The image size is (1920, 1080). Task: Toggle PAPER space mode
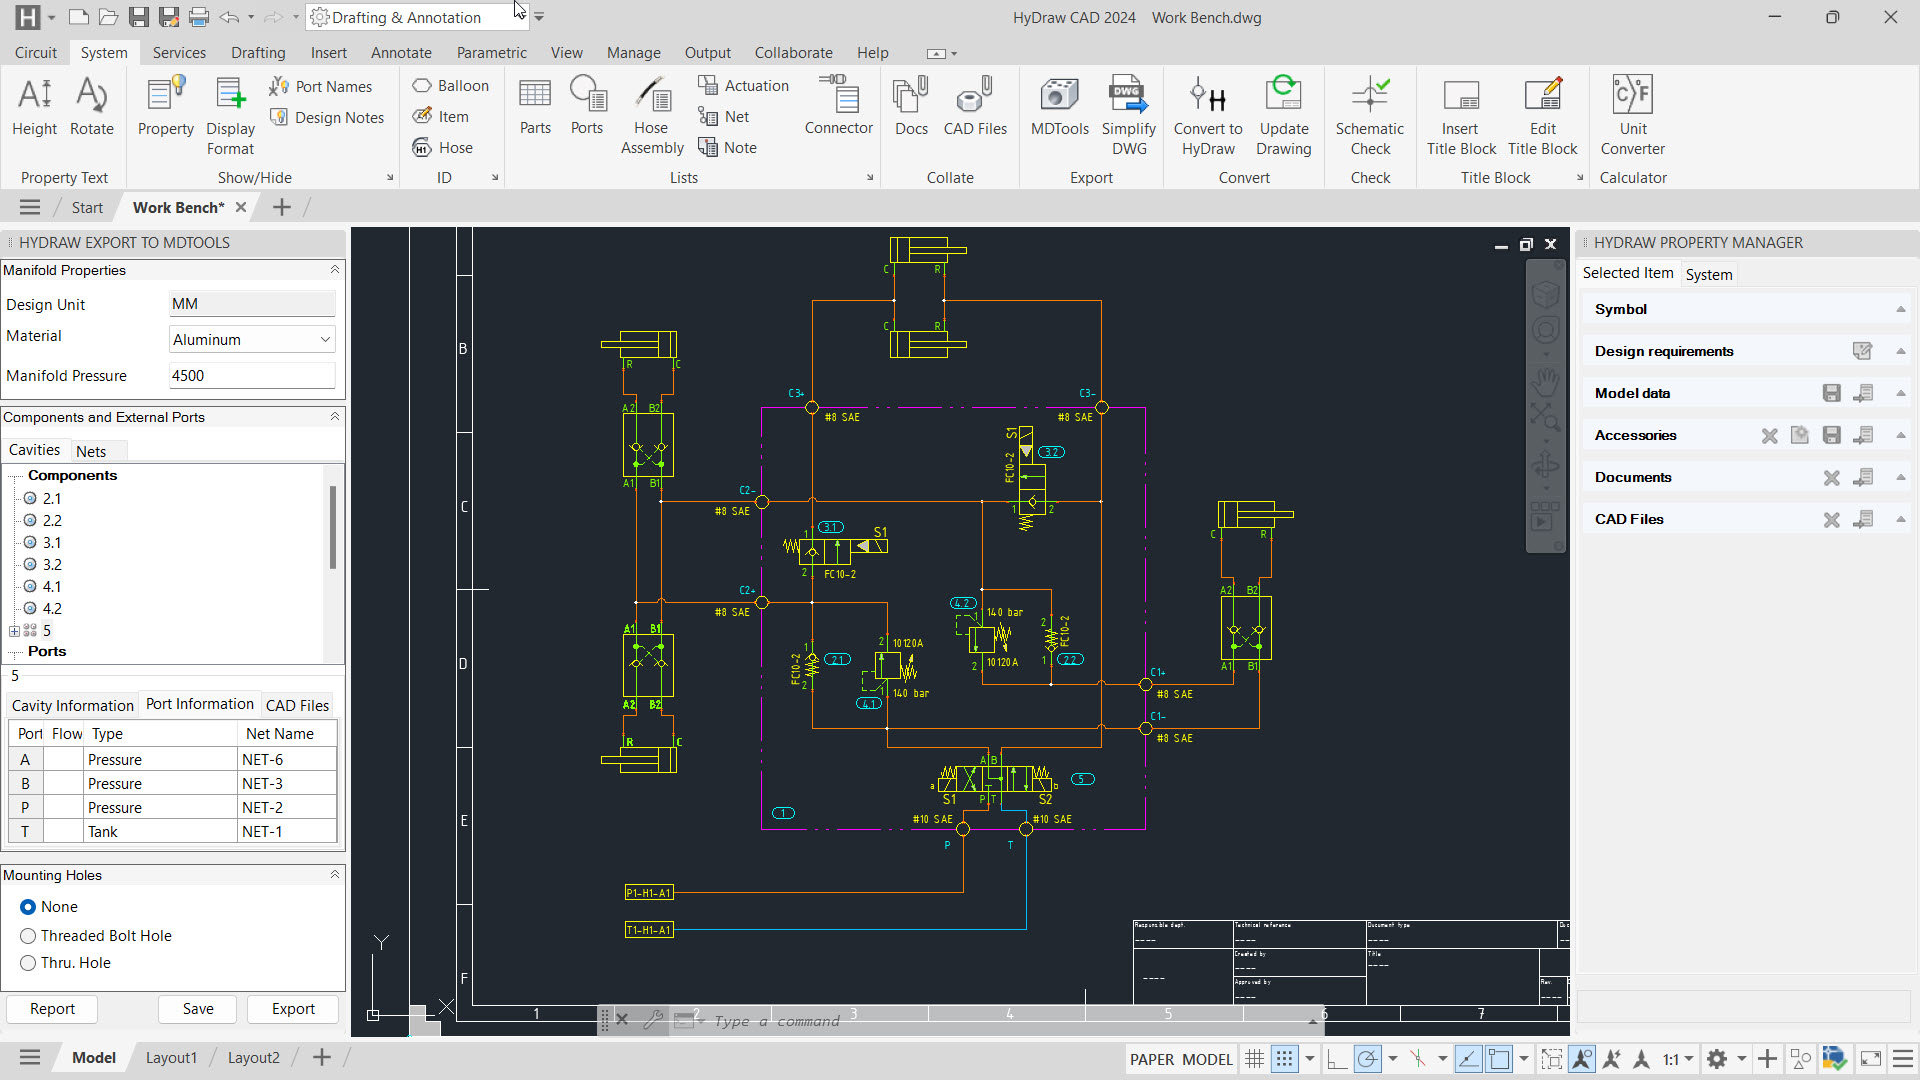[x=1152, y=1060]
